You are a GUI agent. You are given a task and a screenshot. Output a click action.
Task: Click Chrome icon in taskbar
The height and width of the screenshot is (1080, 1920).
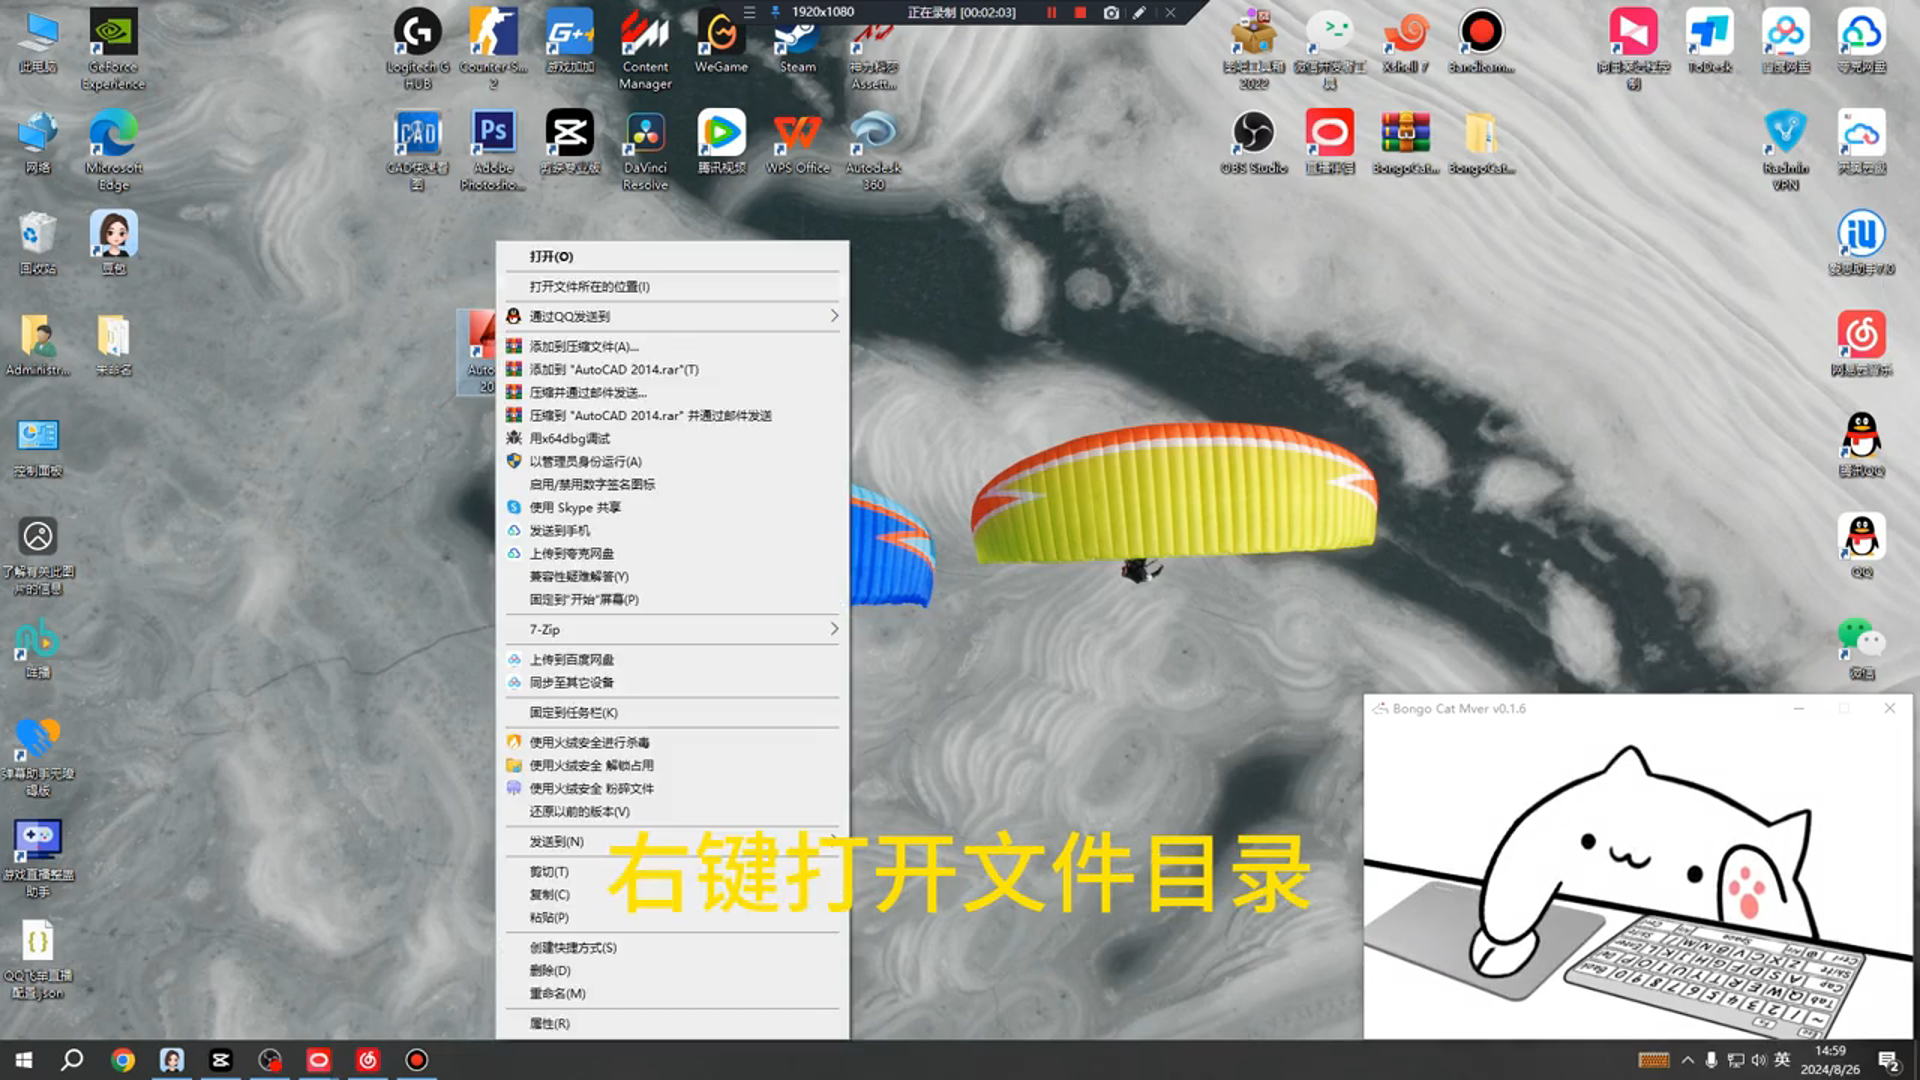(x=123, y=1060)
